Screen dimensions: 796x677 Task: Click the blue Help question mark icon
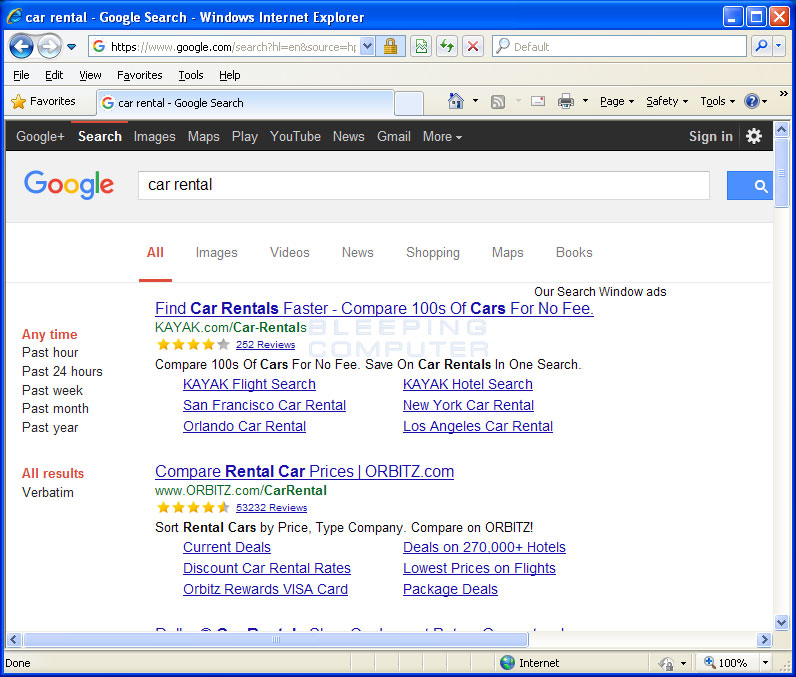coord(752,101)
